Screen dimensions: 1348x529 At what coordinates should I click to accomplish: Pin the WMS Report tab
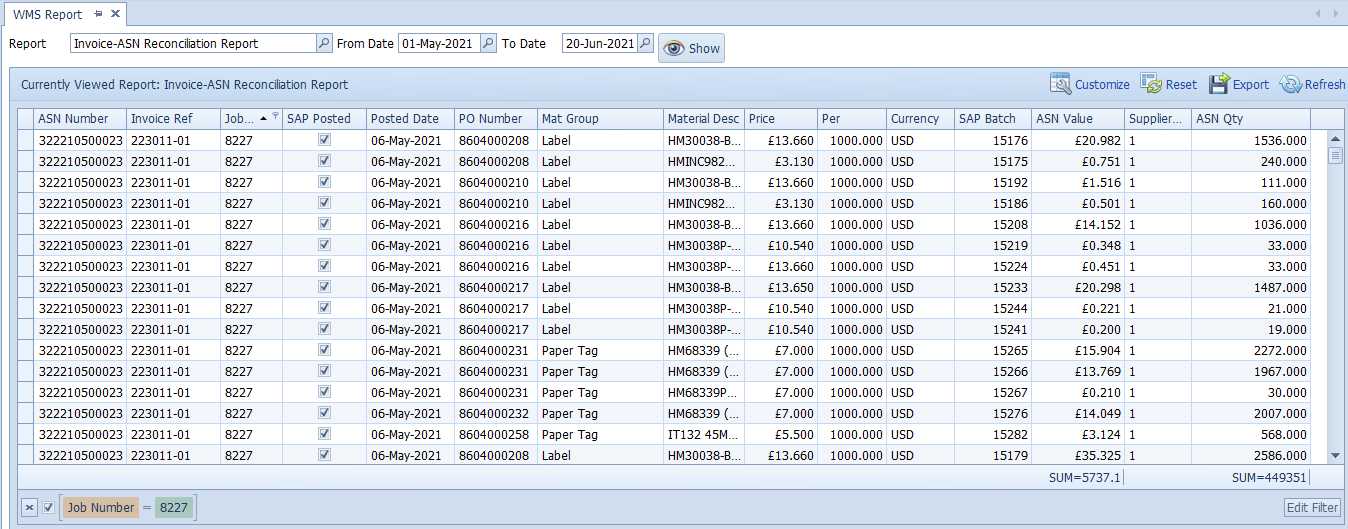pyautogui.click(x=97, y=14)
